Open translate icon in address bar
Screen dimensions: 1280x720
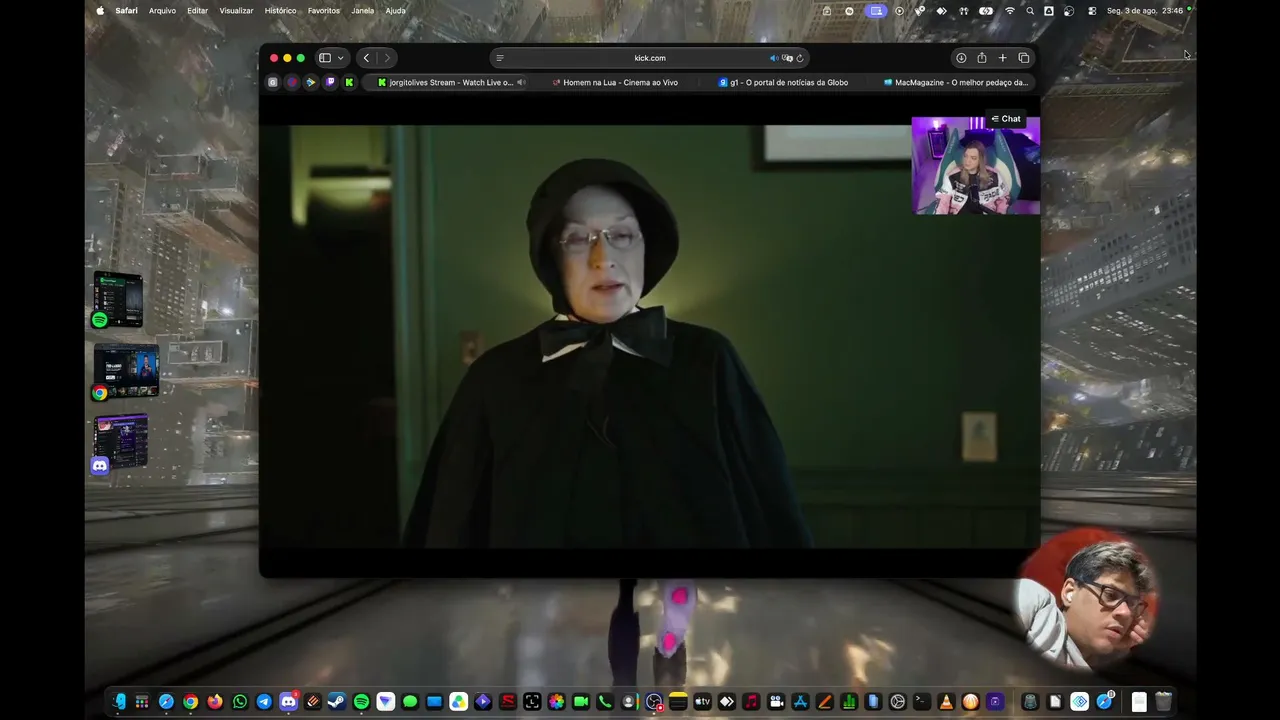click(787, 58)
